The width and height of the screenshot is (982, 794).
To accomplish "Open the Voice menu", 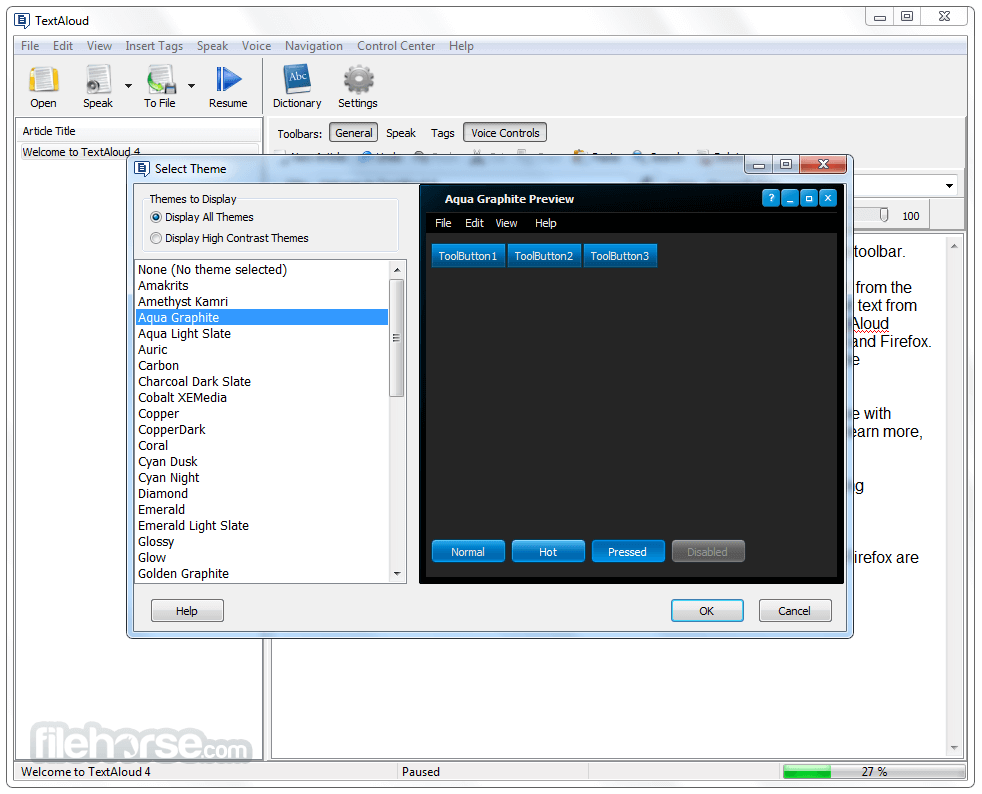I will click(256, 46).
